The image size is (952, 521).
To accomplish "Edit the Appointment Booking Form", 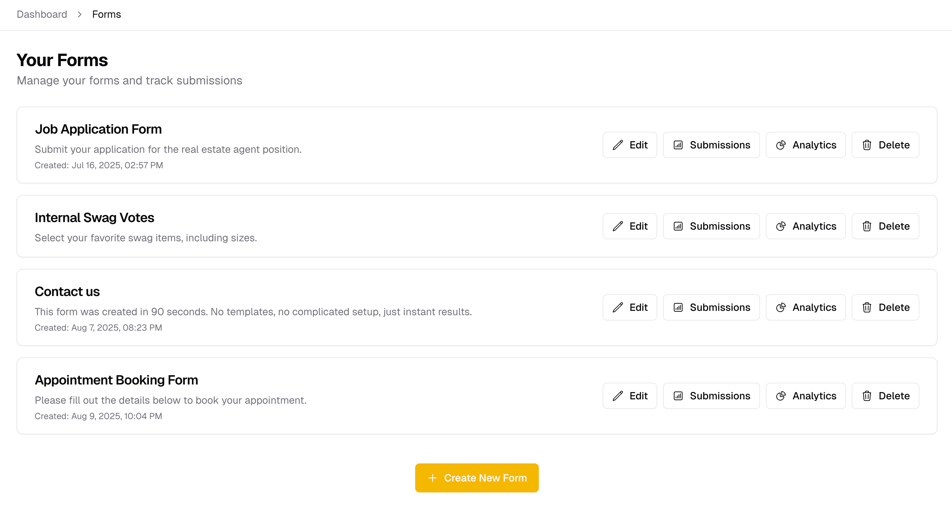I will pyautogui.click(x=630, y=396).
